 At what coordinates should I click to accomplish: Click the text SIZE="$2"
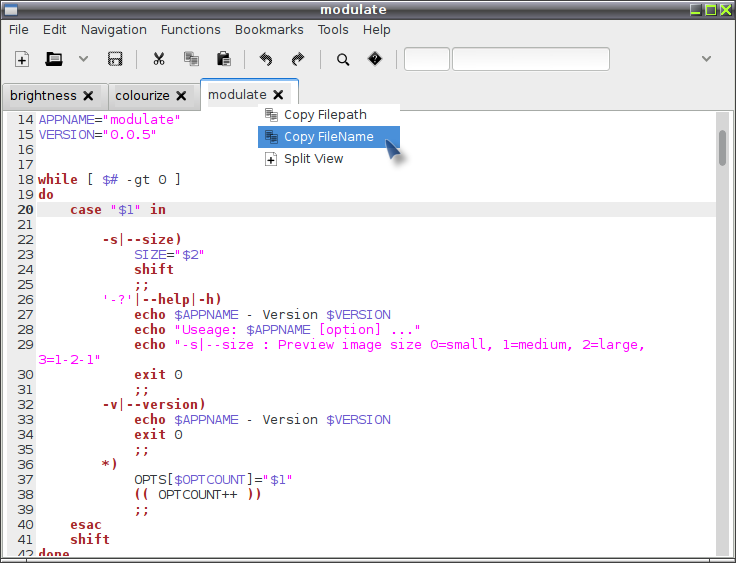[169, 255]
